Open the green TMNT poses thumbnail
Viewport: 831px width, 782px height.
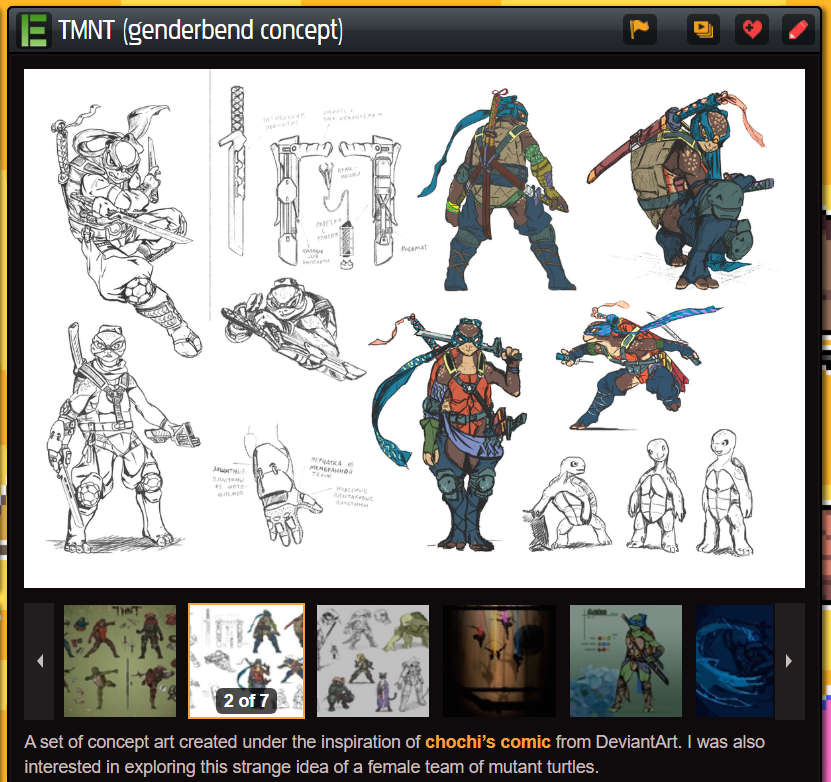click(x=120, y=661)
